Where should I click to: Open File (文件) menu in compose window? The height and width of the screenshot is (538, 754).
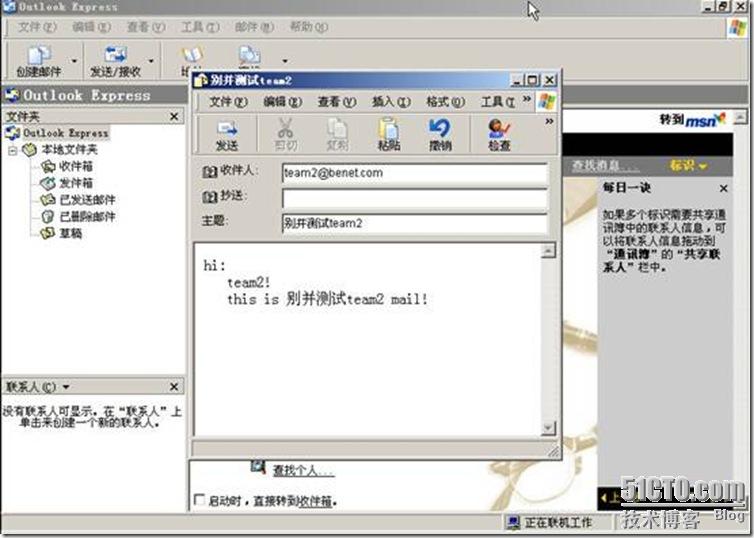(x=228, y=102)
